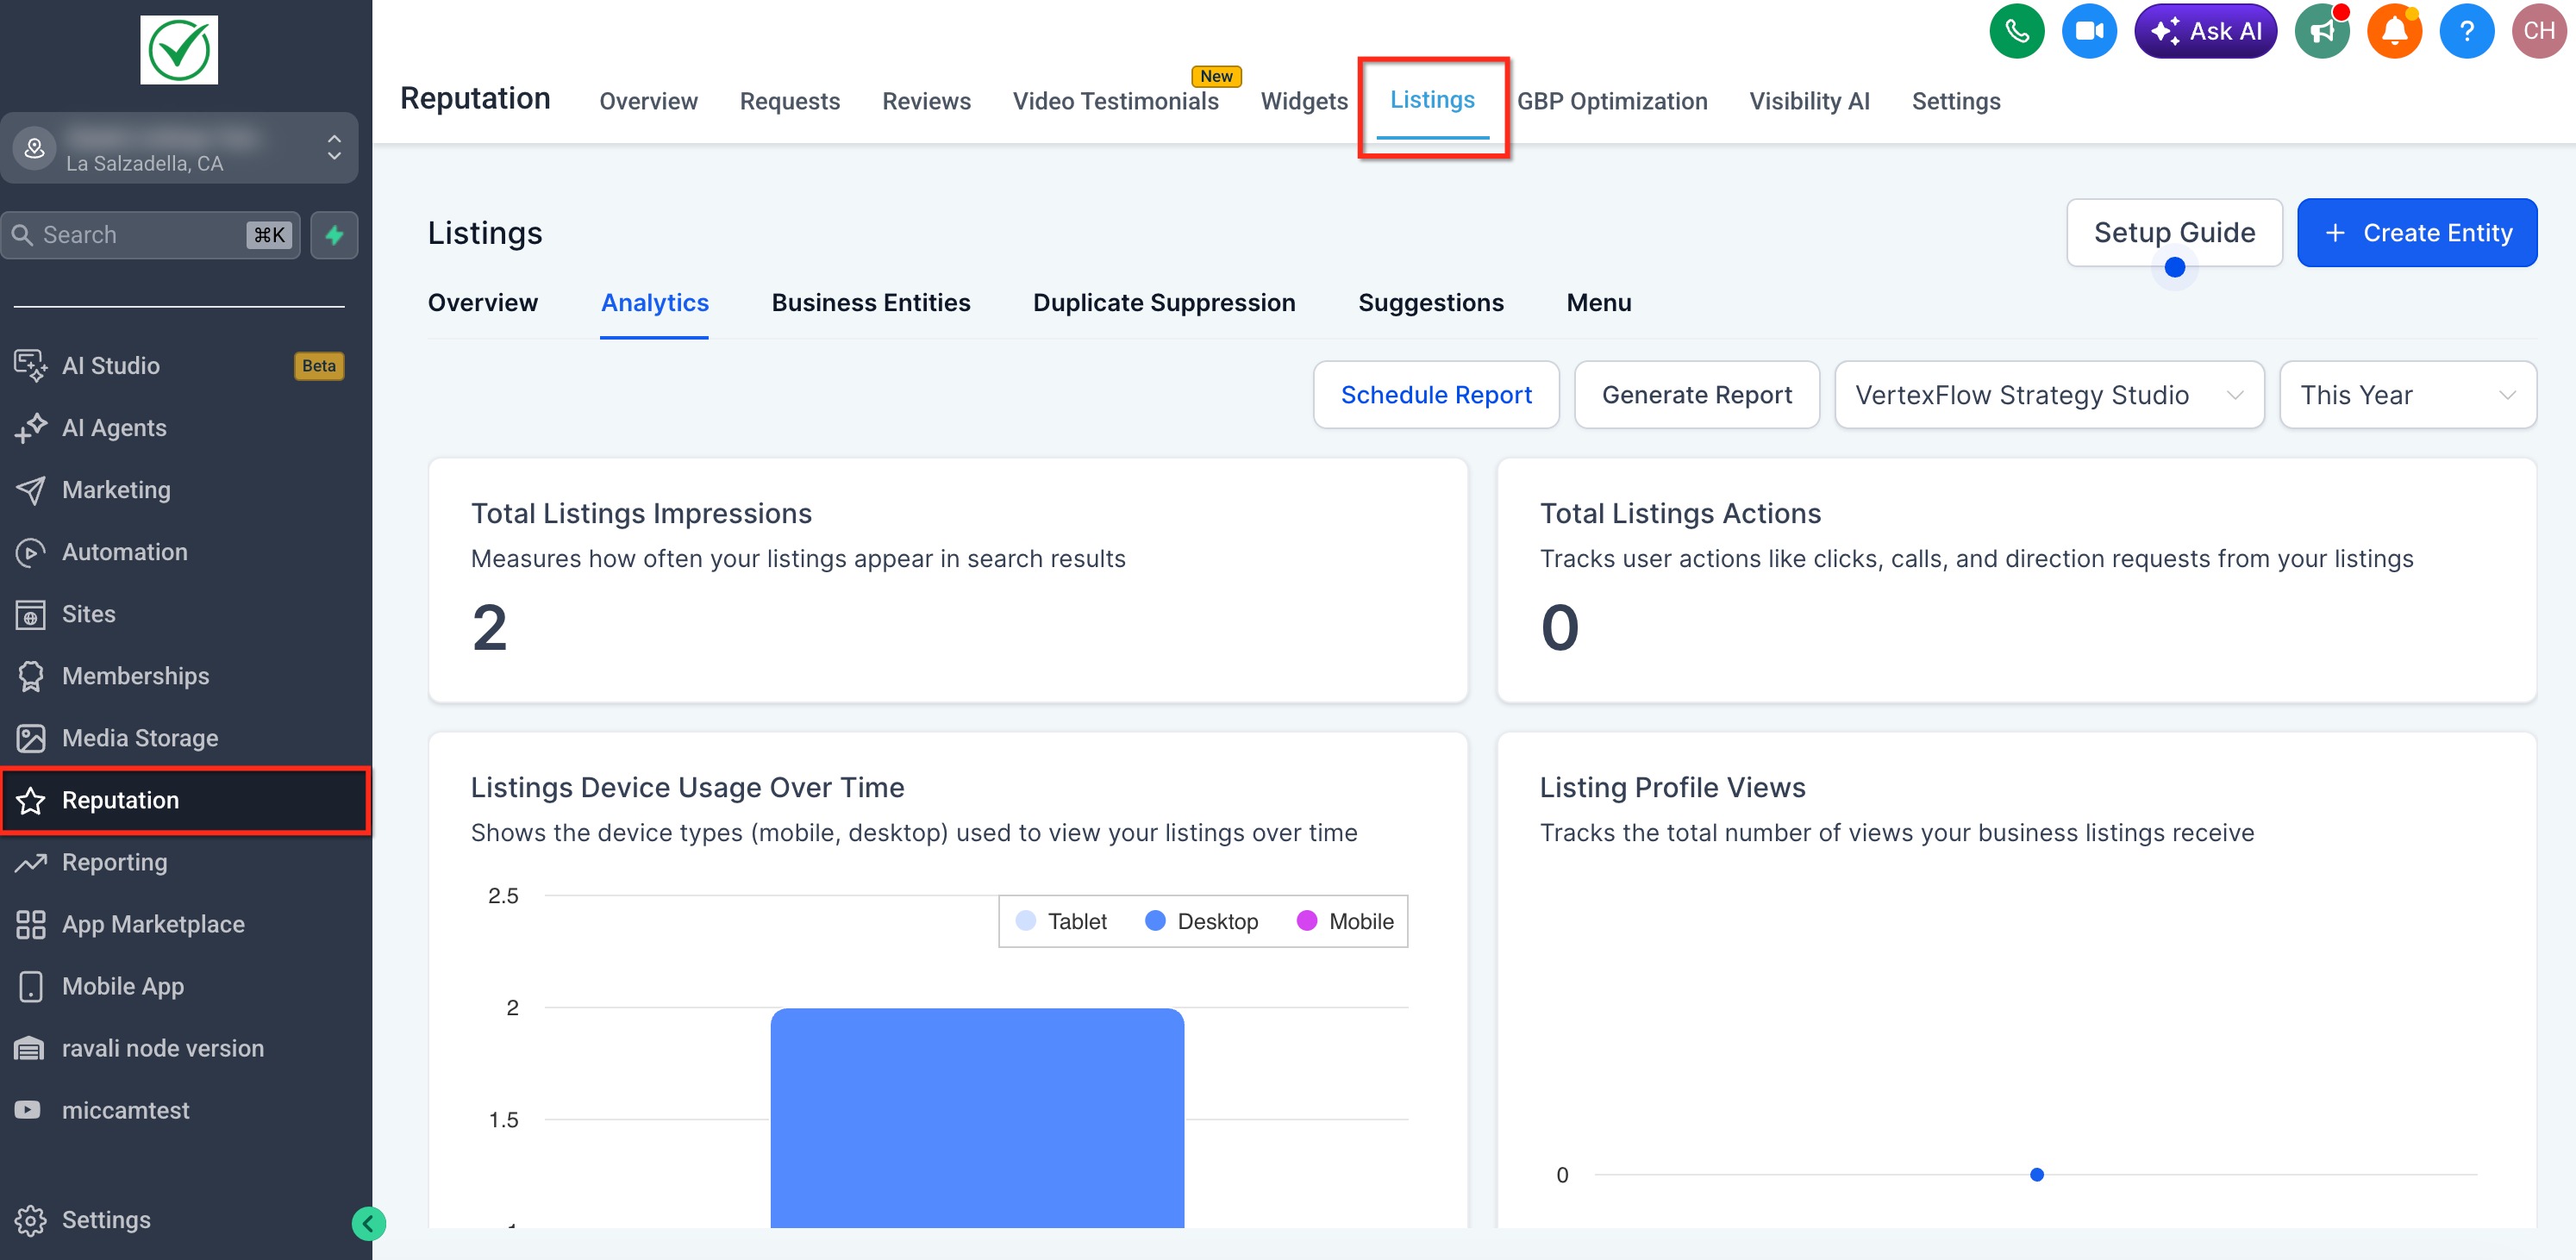The height and width of the screenshot is (1260, 2576).
Task: Click the green lightning quick actions icon
Action: 334,235
